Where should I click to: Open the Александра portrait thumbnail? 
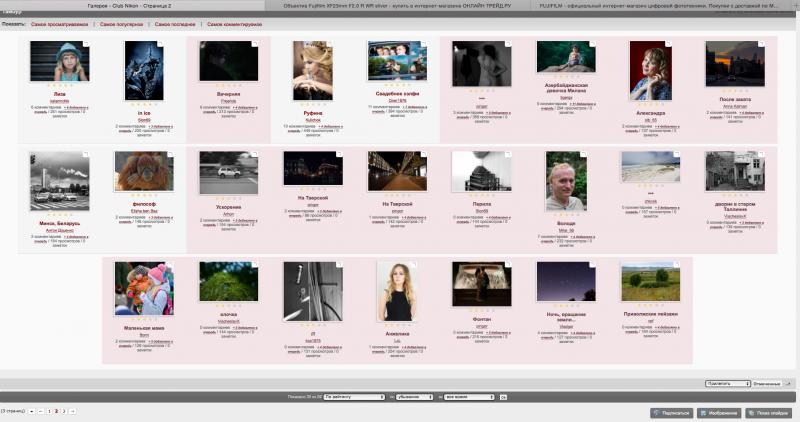click(x=651, y=70)
